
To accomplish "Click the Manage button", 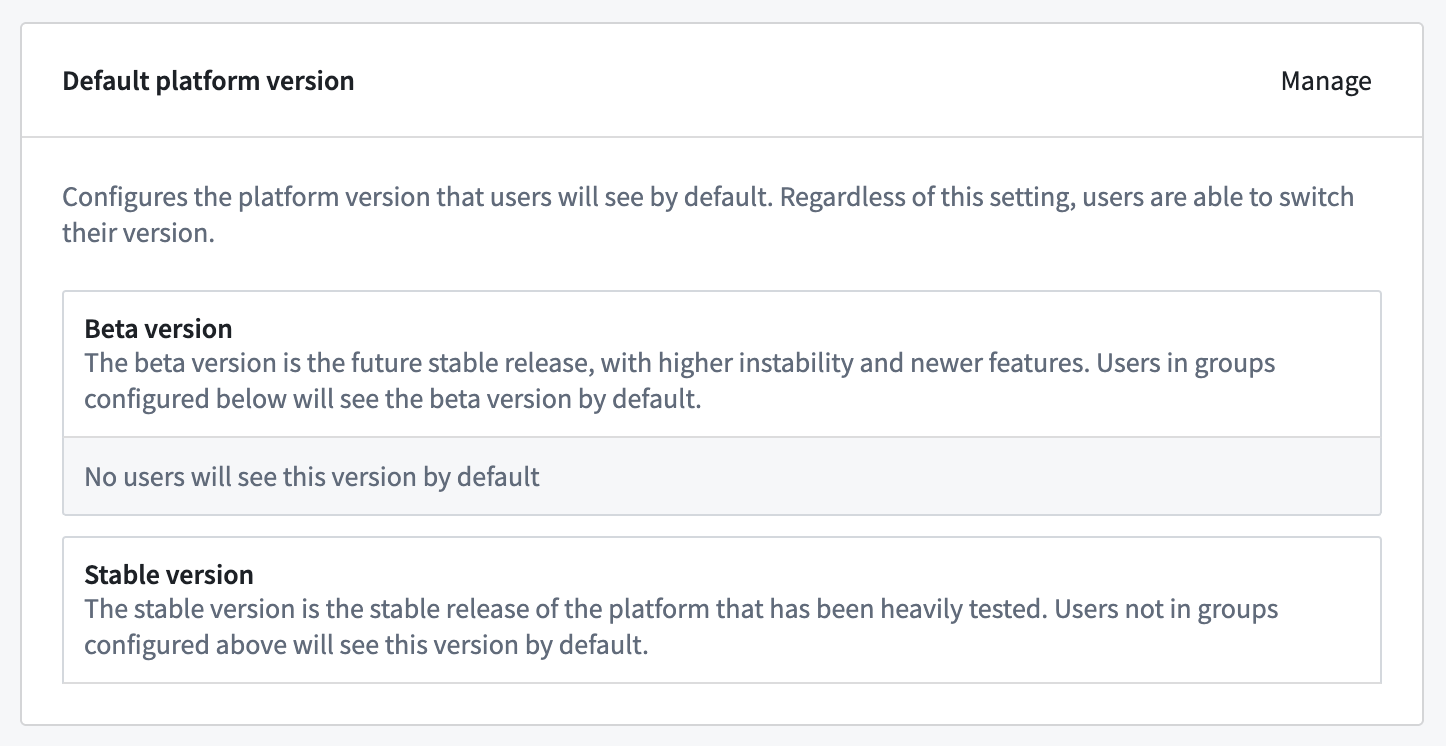I will [1325, 81].
